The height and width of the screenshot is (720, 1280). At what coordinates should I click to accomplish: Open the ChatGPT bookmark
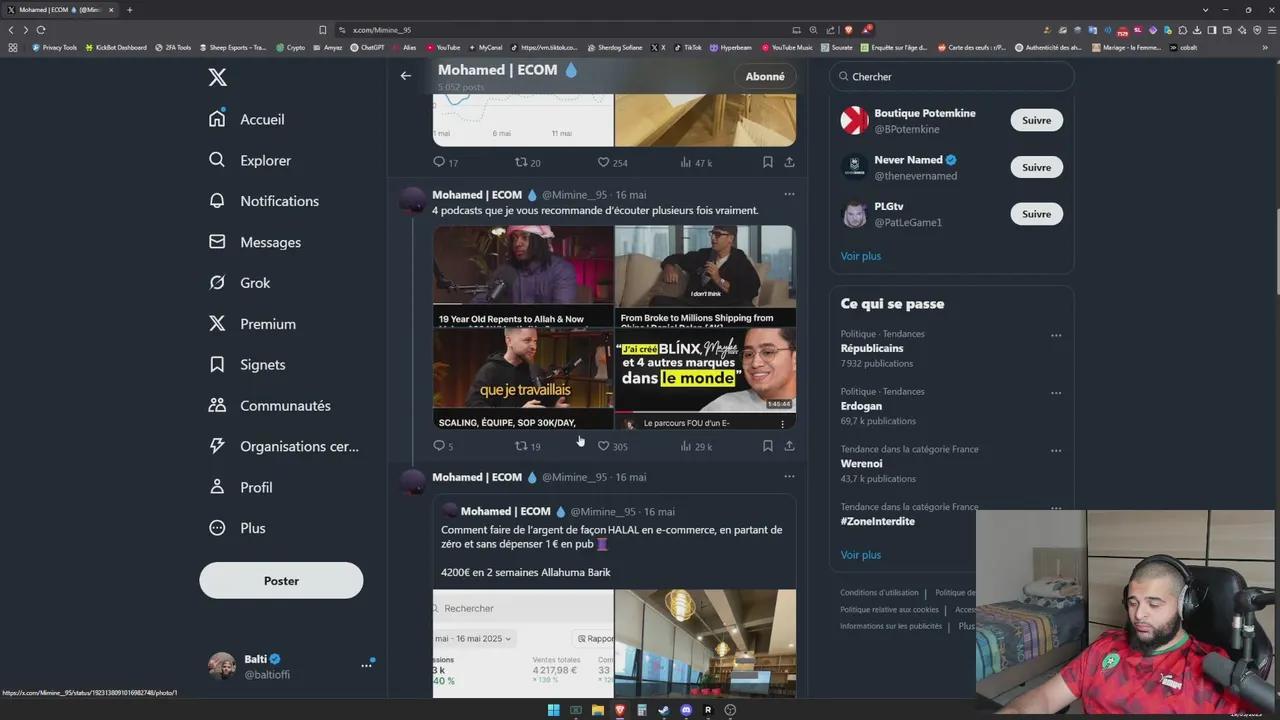[367, 47]
